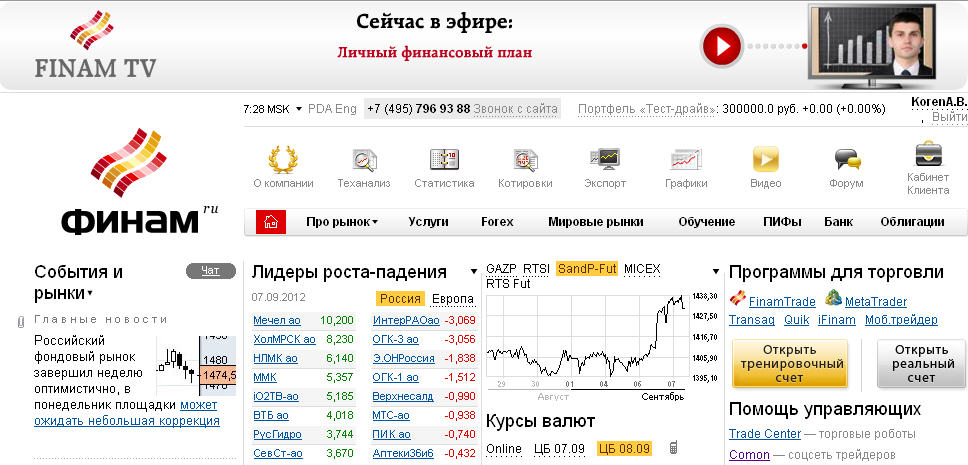Open the Статистика calendar icon
The image size is (968, 465).
click(x=444, y=159)
